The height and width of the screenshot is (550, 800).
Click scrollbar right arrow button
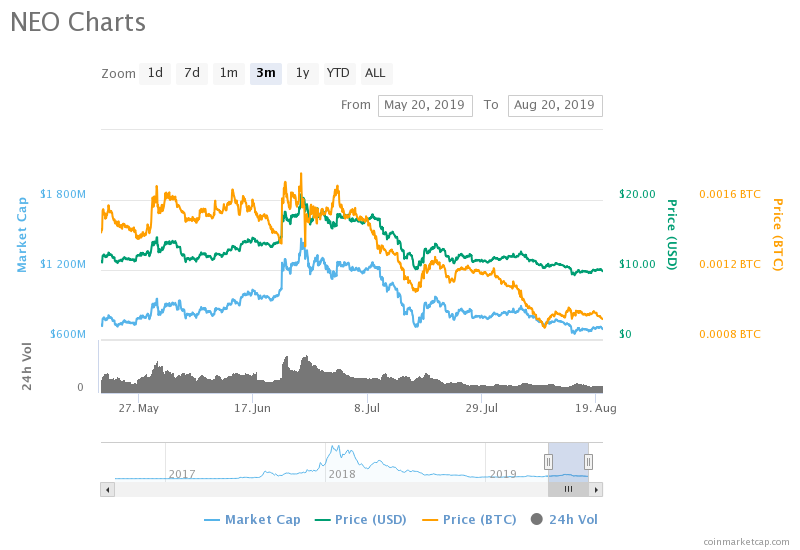(596, 489)
